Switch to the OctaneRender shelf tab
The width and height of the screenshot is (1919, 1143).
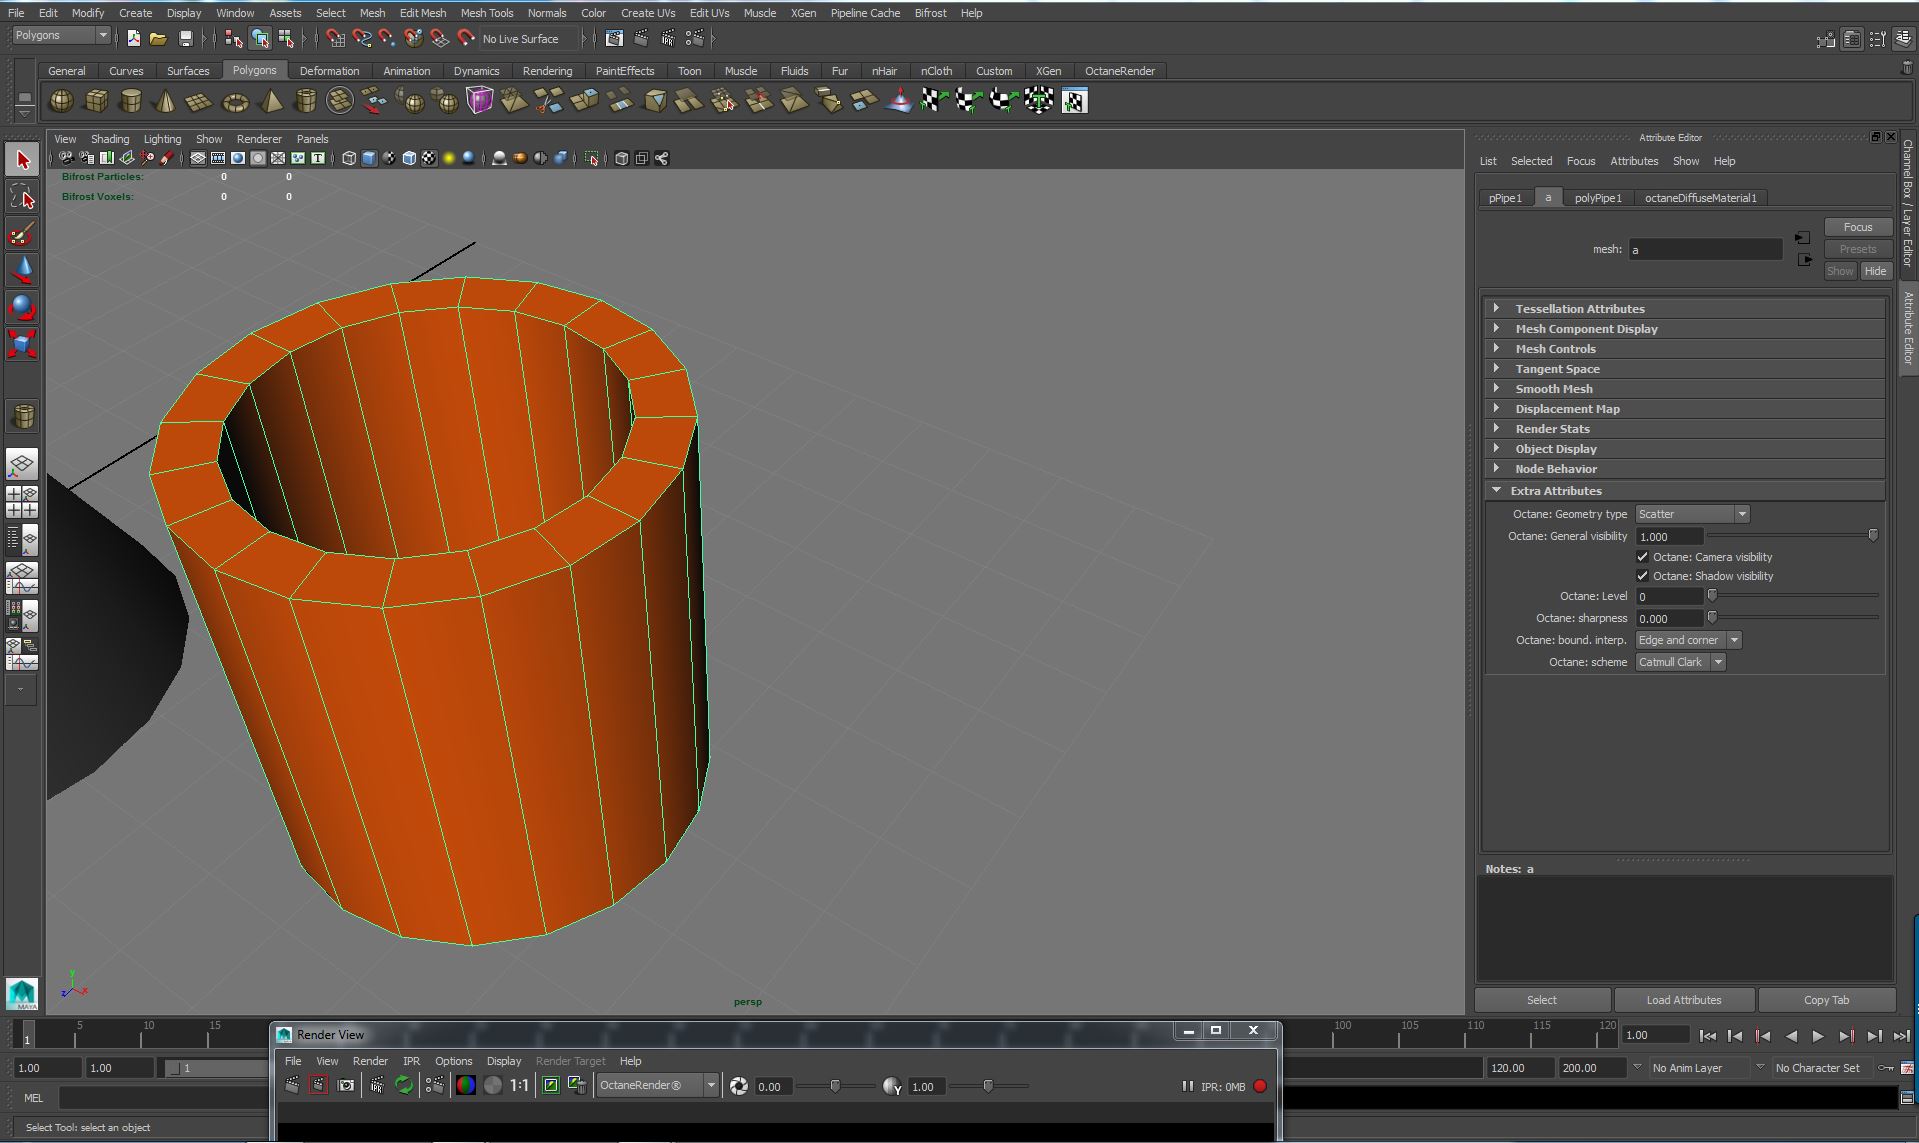coord(1119,71)
